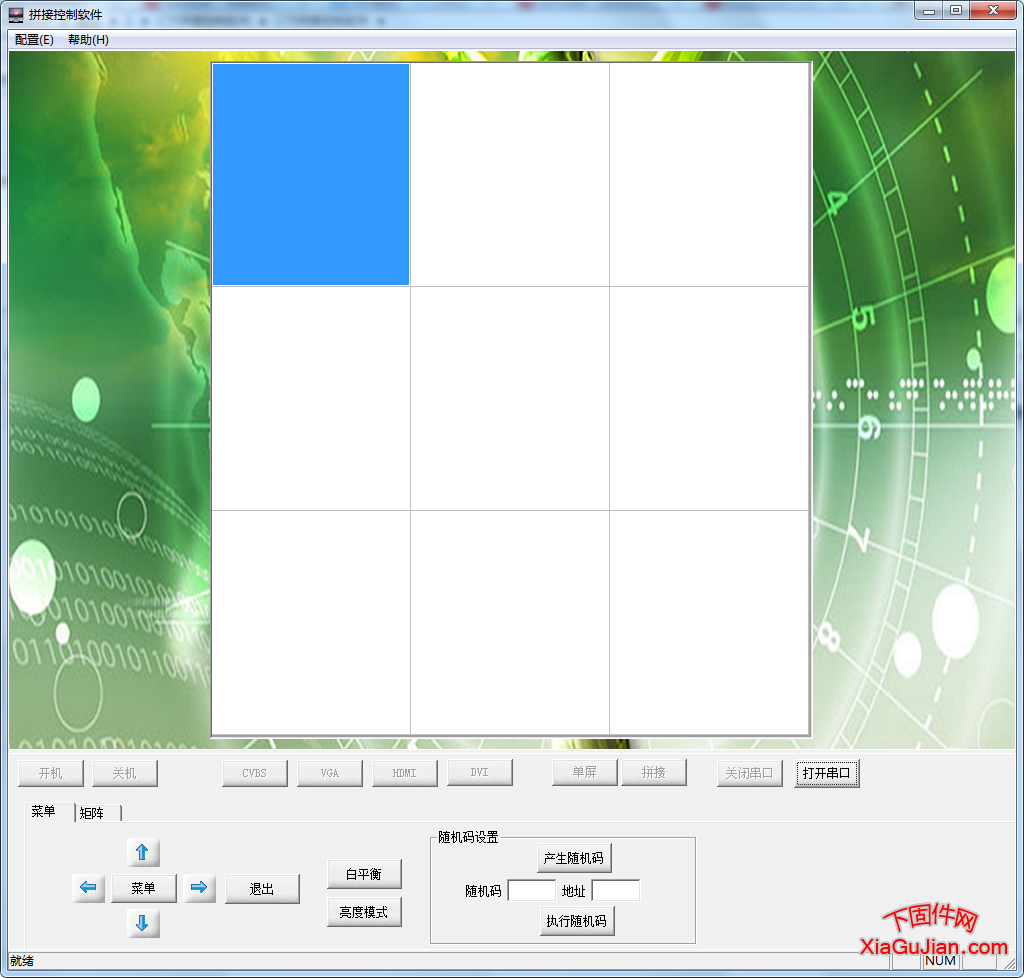
Task: Select the middle-right screen cell
Action: [x=709, y=398]
